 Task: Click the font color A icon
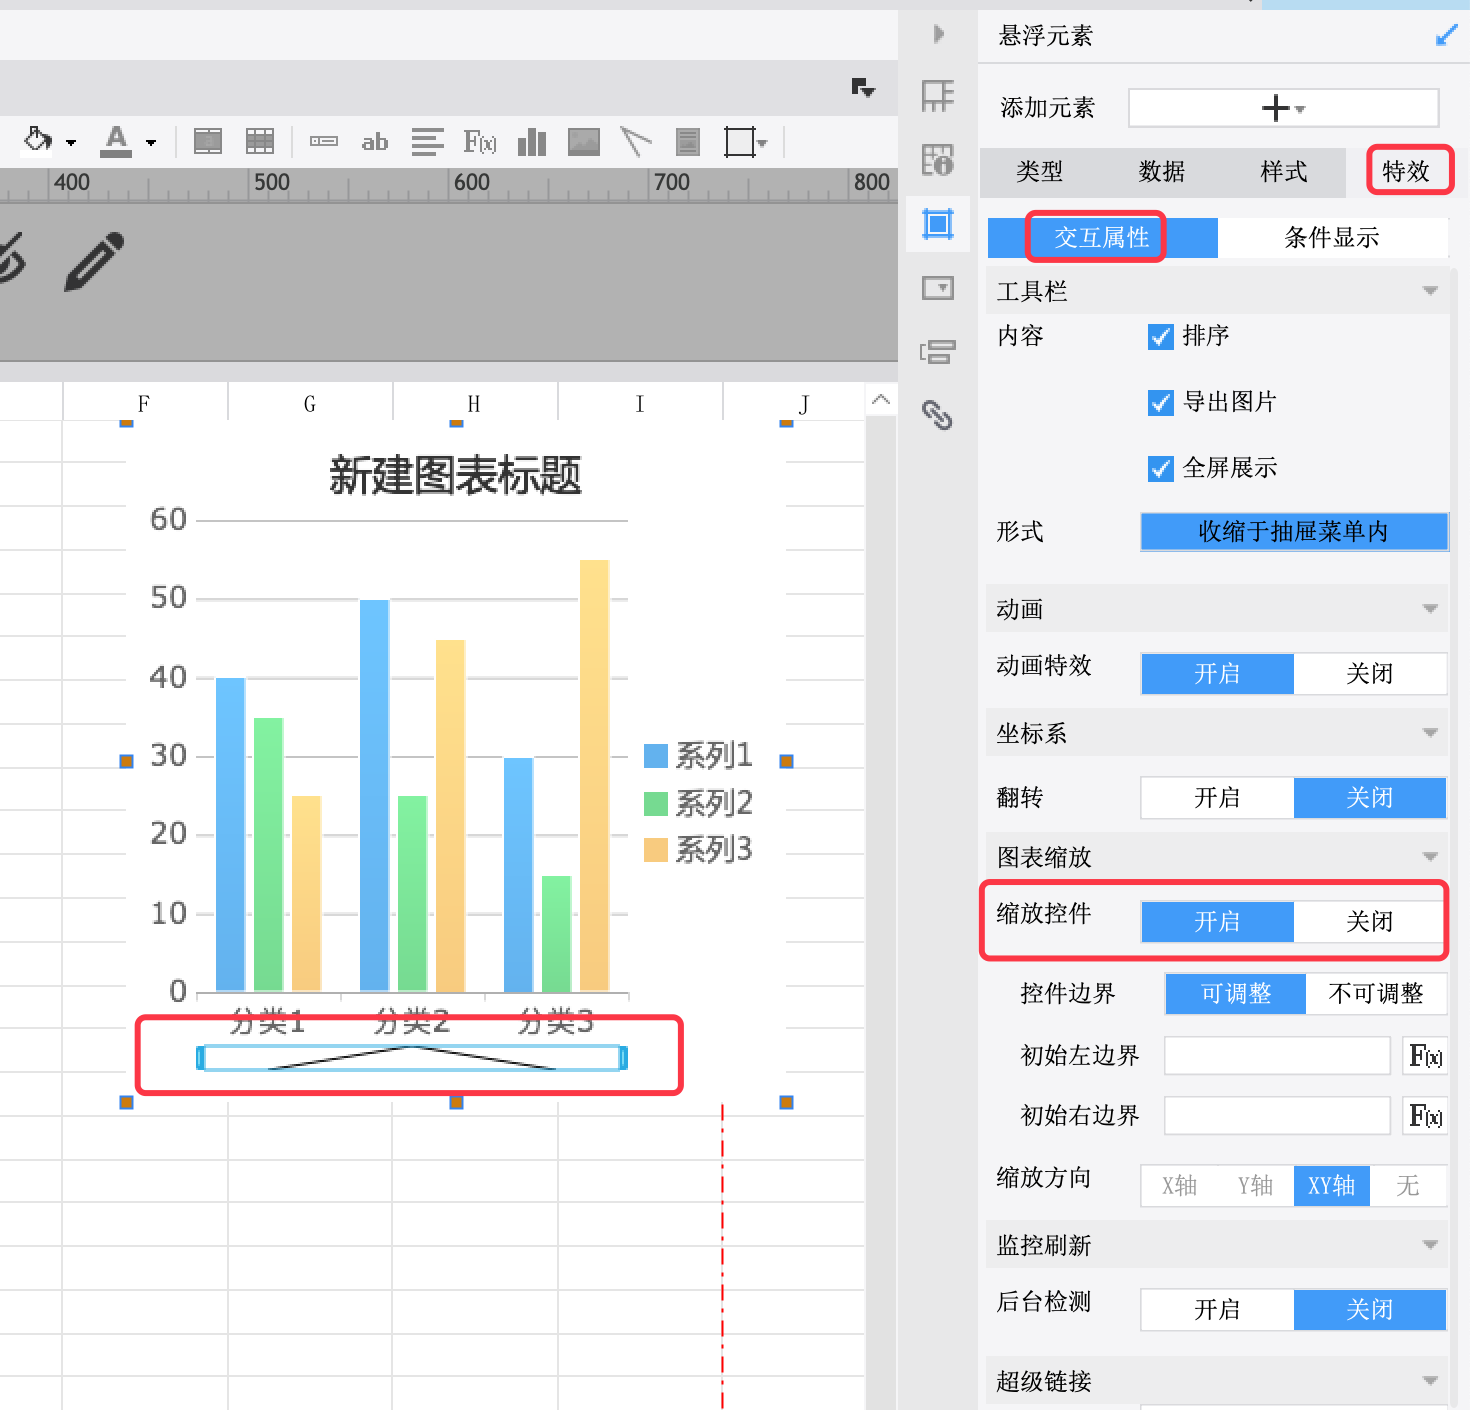click(x=117, y=141)
